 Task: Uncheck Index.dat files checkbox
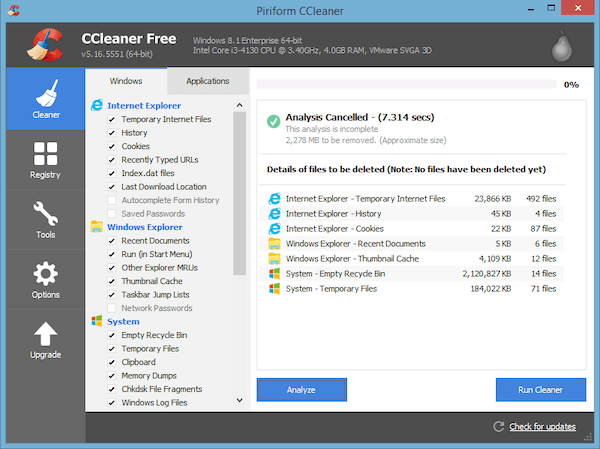112,173
